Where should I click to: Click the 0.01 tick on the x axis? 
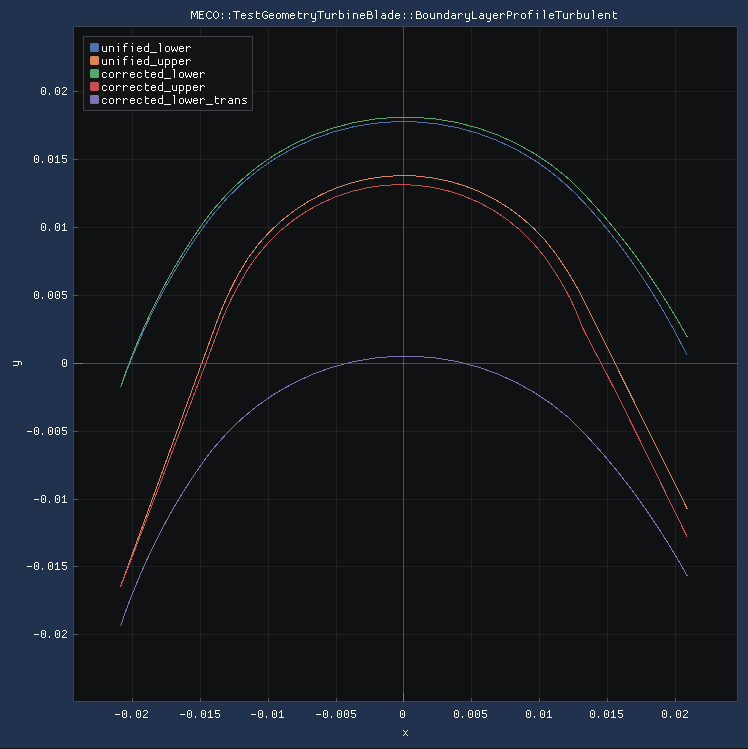pyautogui.click(x=539, y=714)
